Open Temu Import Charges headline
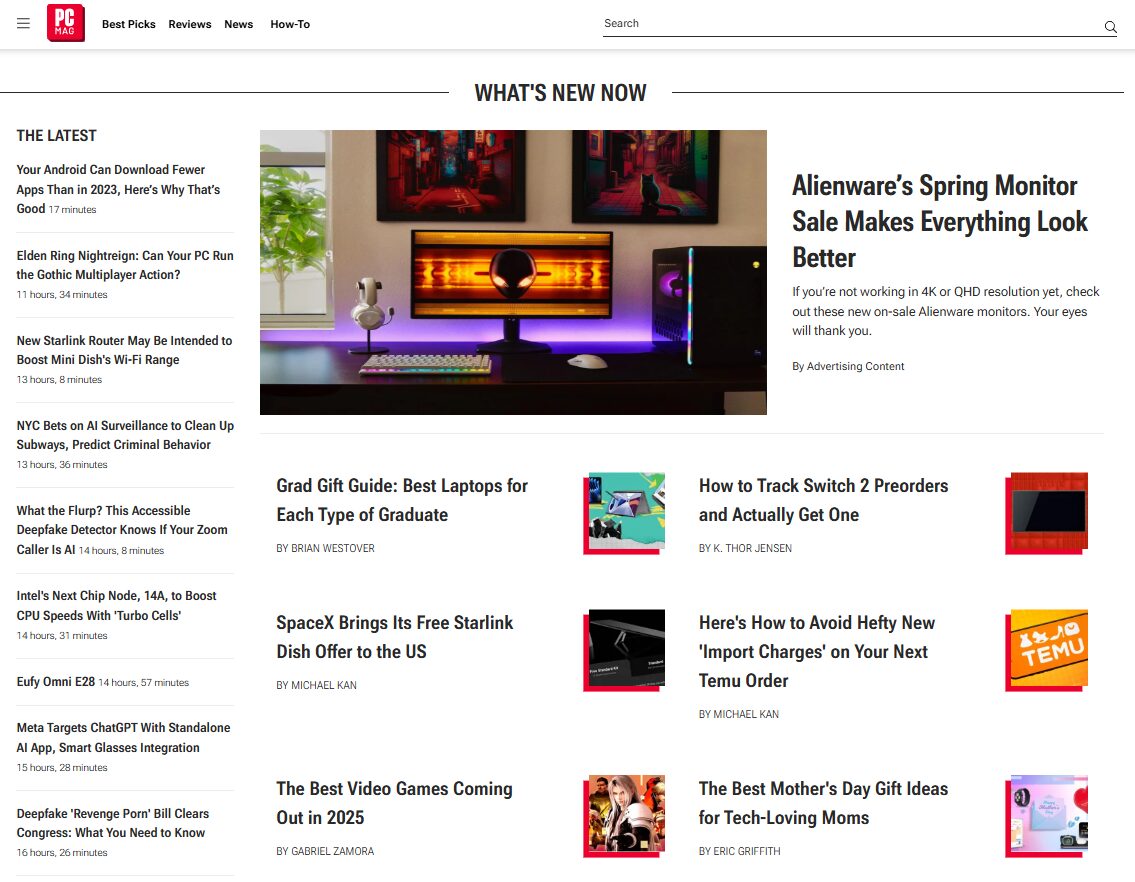The image size is (1135, 882). [817, 651]
